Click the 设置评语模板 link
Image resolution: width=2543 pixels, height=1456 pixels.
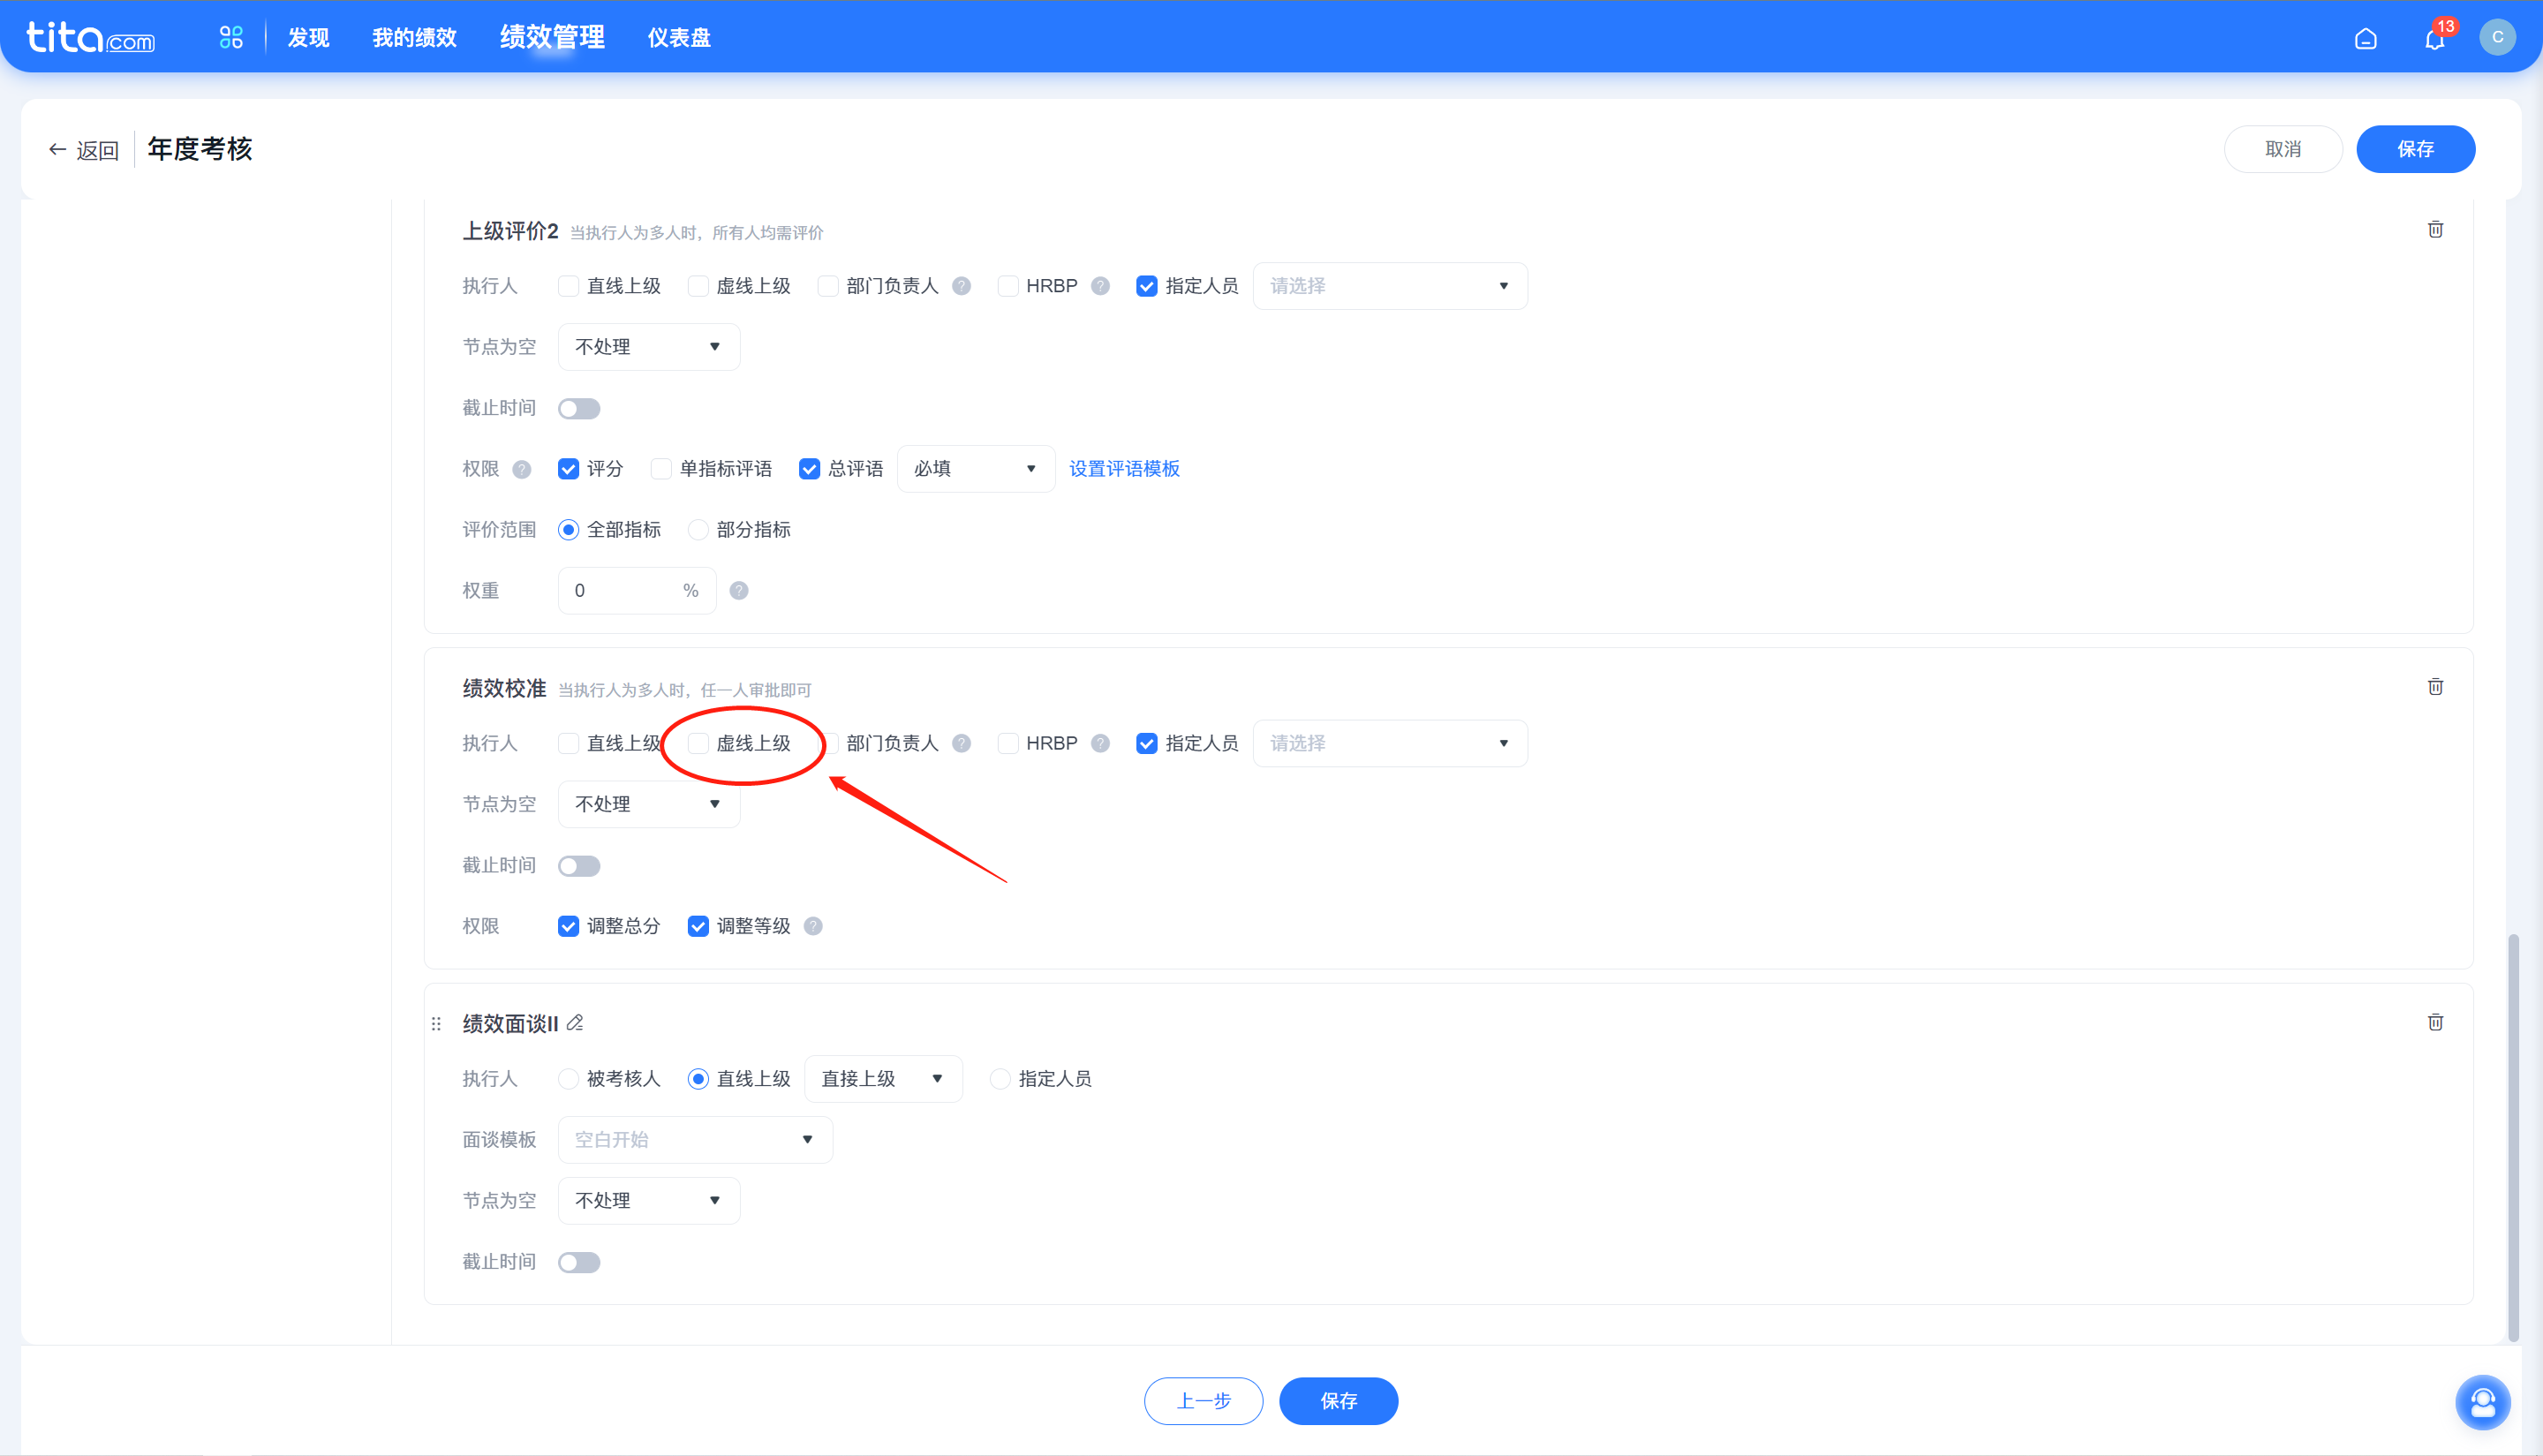pos(1123,468)
